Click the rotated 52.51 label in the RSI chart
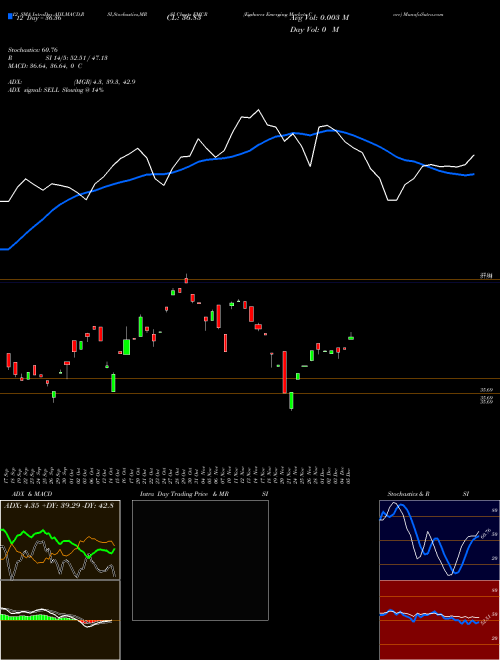 coord(485,619)
